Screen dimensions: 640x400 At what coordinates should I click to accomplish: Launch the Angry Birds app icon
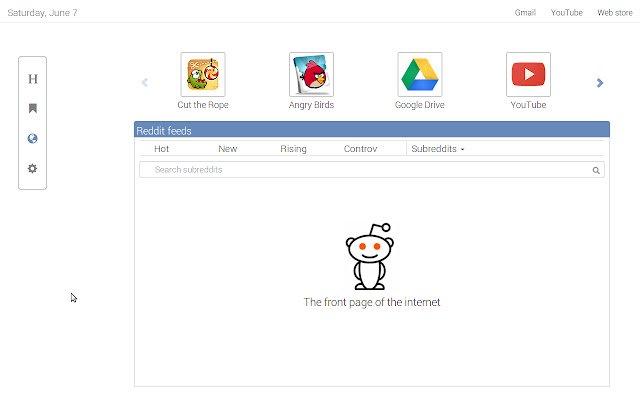click(x=311, y=74)
